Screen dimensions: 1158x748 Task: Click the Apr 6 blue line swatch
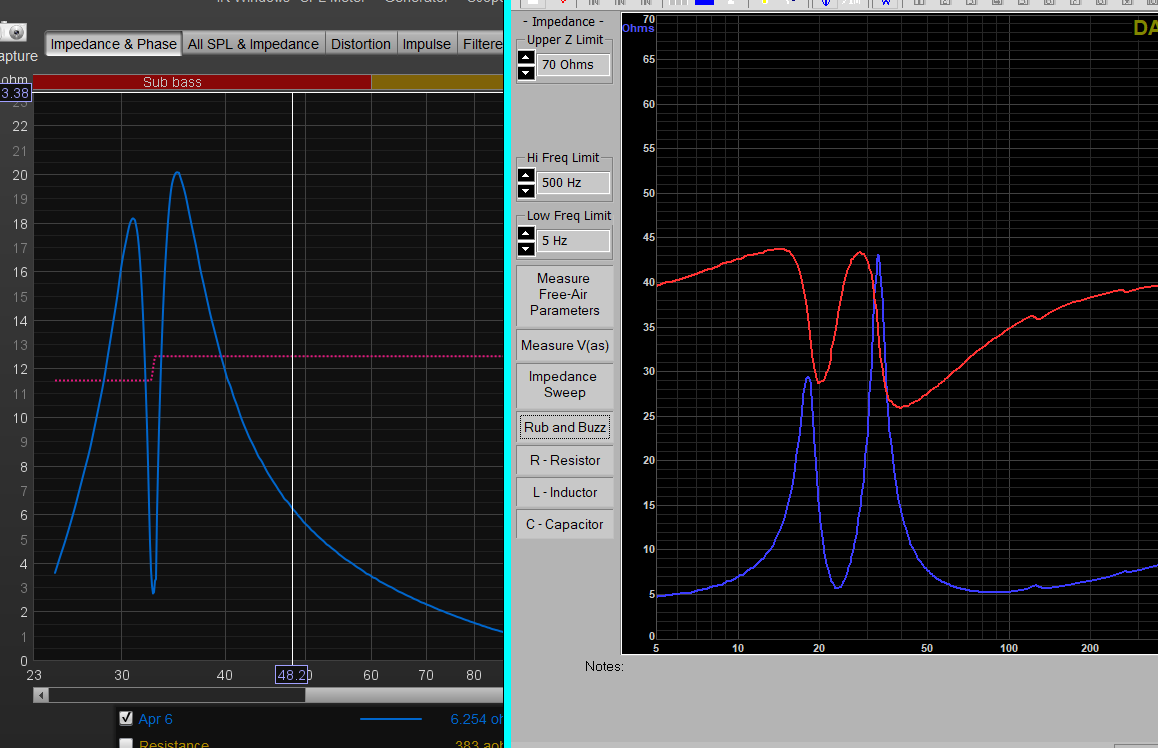click(x=391, y=718)
